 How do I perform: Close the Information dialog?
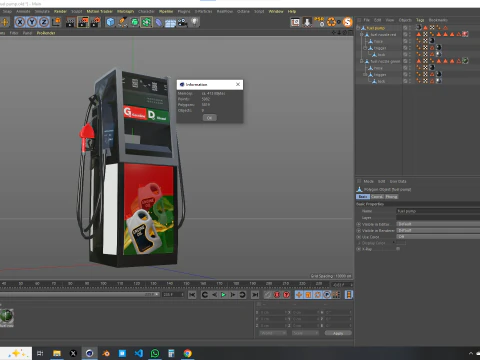pos(238,84)
